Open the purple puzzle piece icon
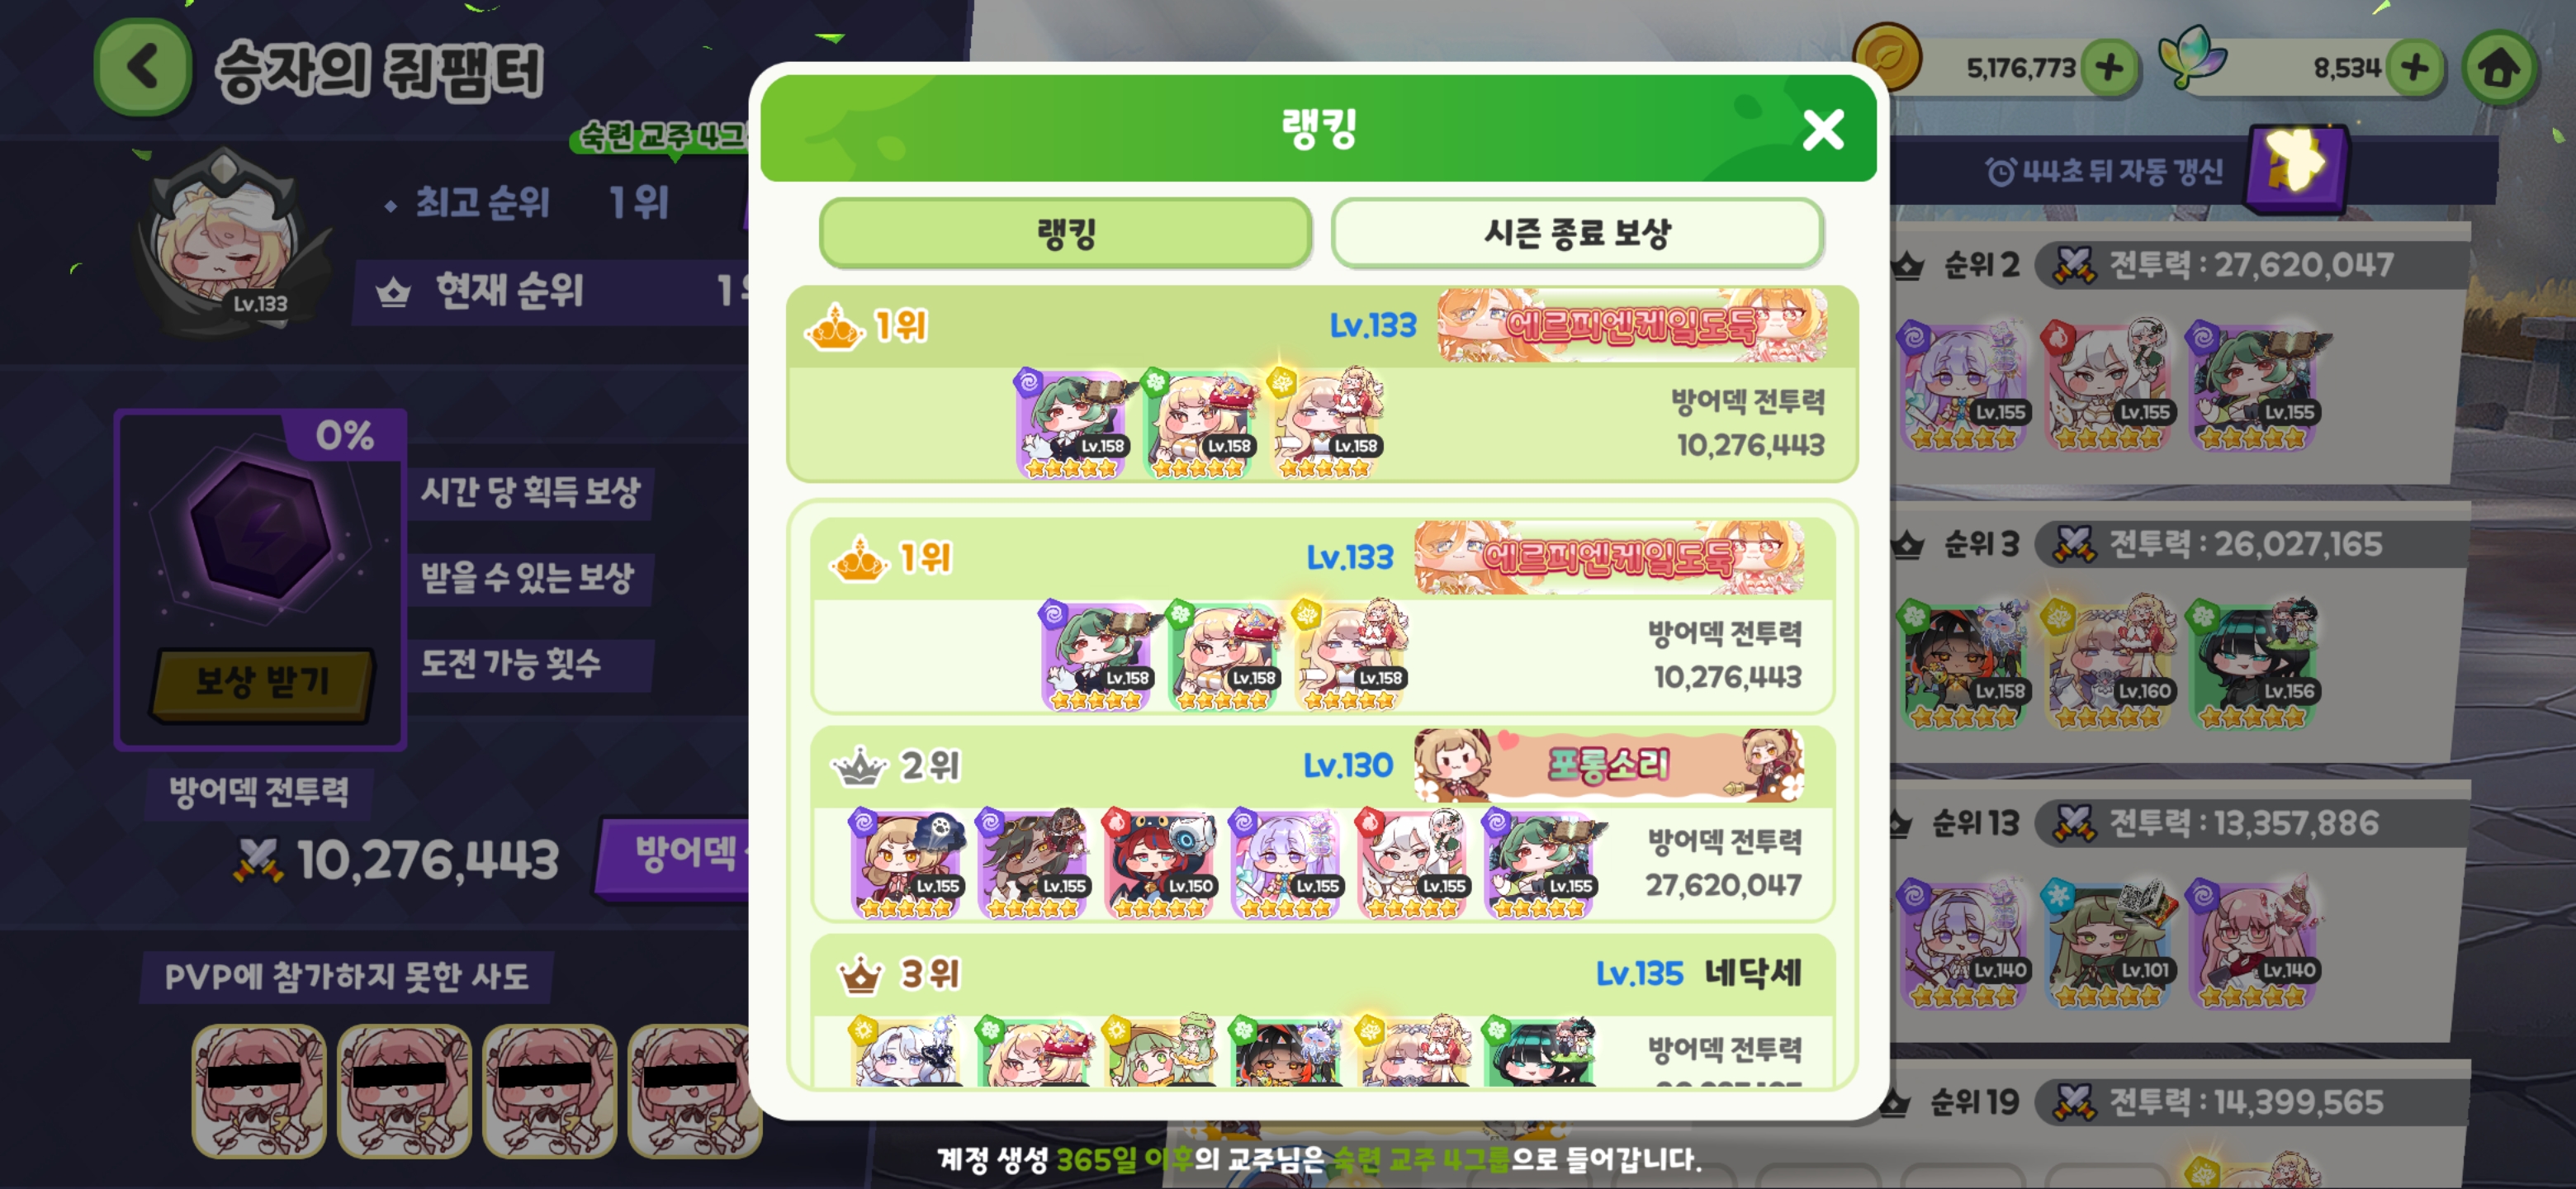2576x1189 pixels. tap(2296, 168)
